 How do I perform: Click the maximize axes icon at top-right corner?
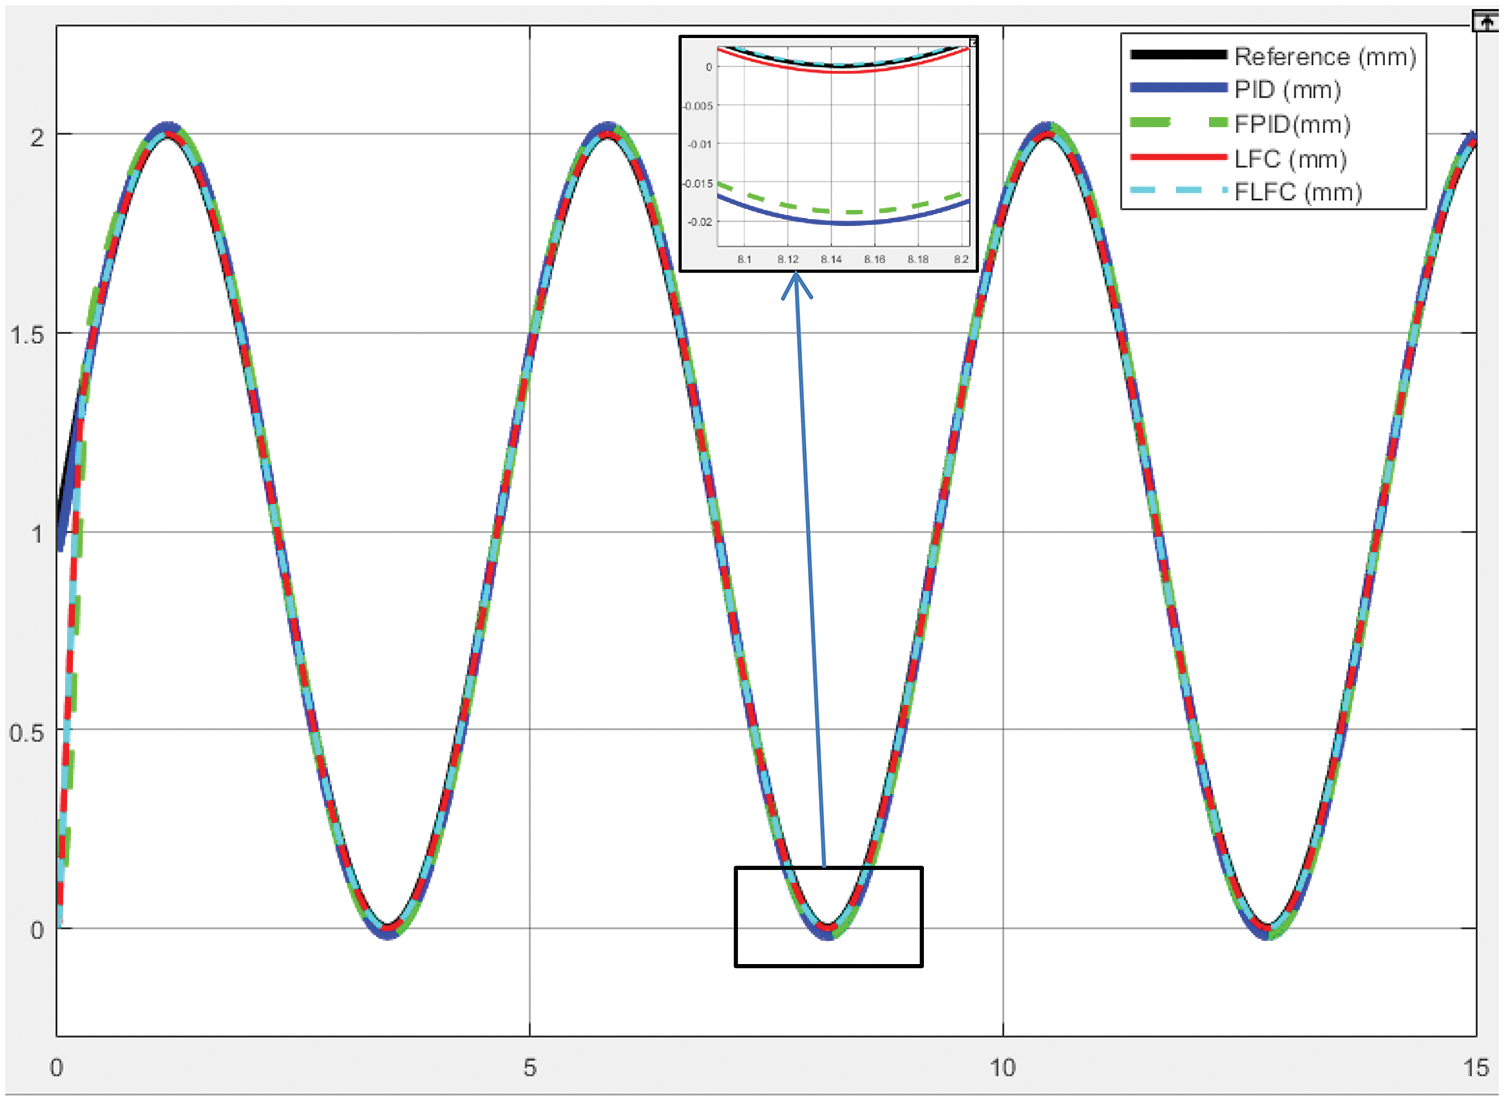(x=1487, y=21)
